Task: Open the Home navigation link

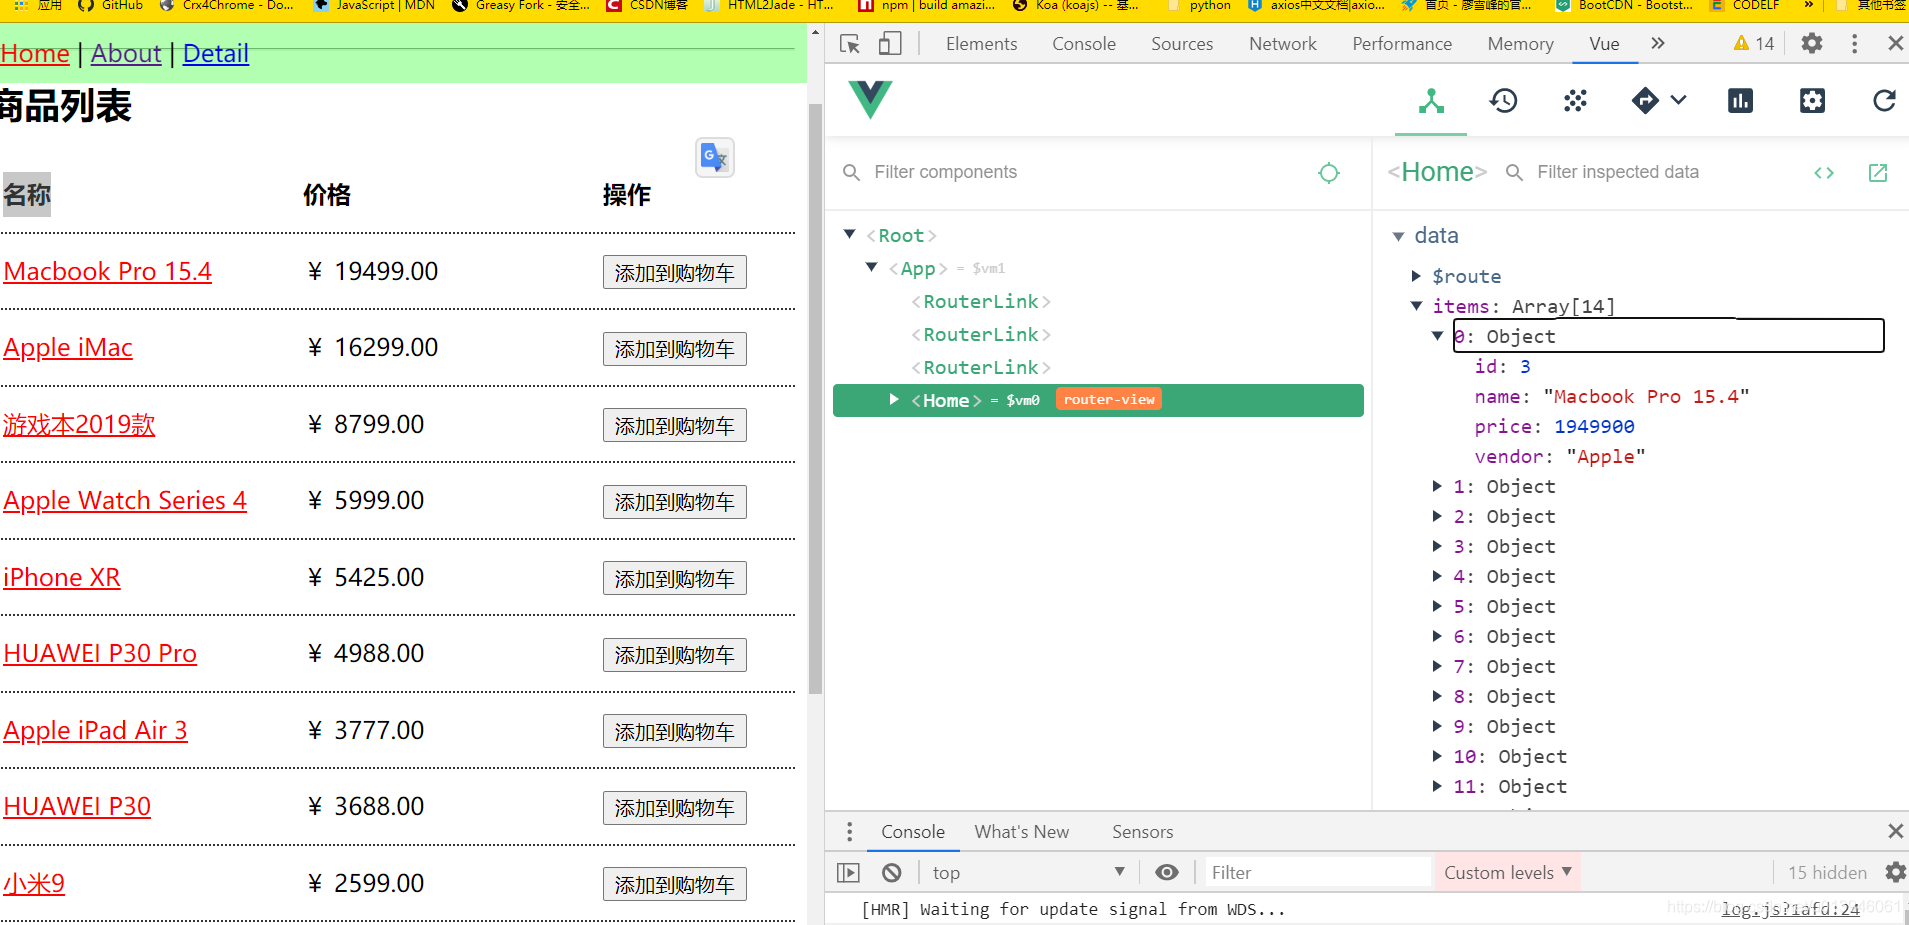Action: (x=35, y=54)
